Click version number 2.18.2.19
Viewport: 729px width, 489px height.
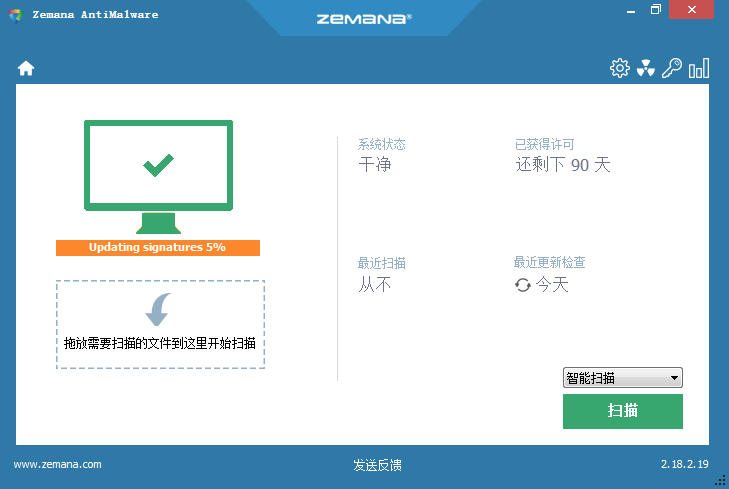click(684, 464)
